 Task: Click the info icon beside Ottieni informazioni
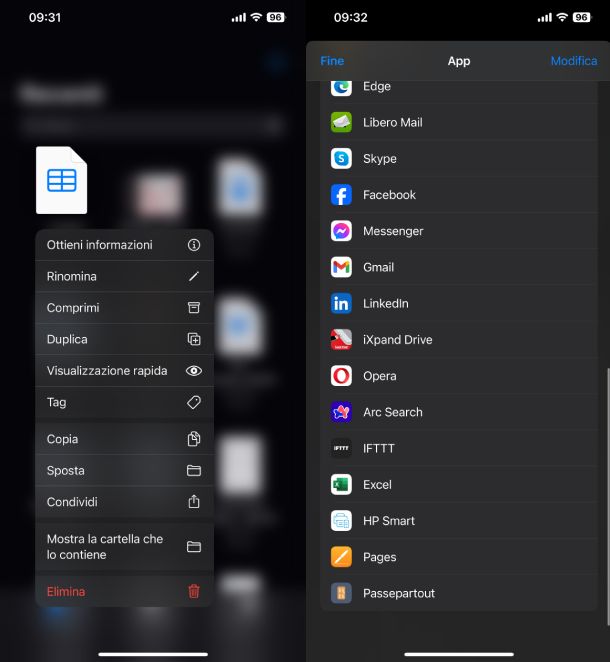pos(194,245)
